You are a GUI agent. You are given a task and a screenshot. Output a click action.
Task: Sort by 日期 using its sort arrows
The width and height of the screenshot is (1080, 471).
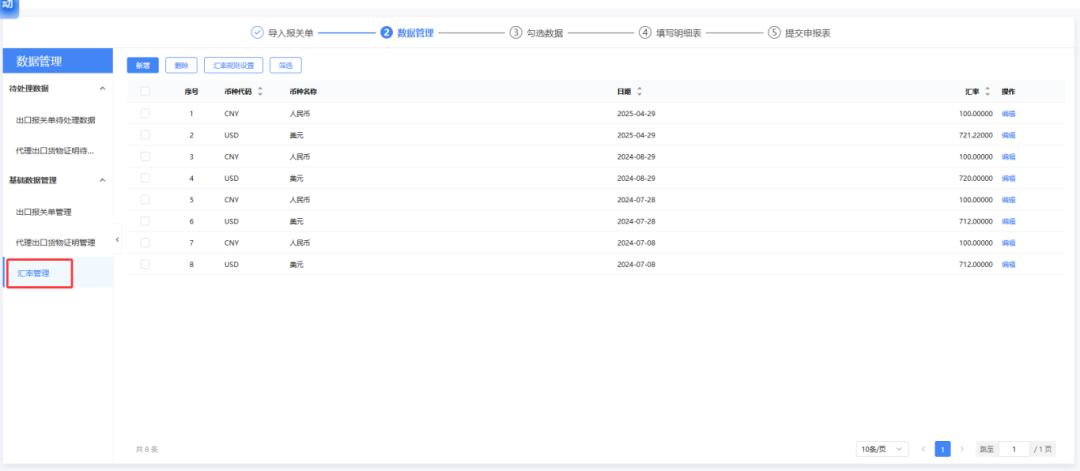pos(638,92)
